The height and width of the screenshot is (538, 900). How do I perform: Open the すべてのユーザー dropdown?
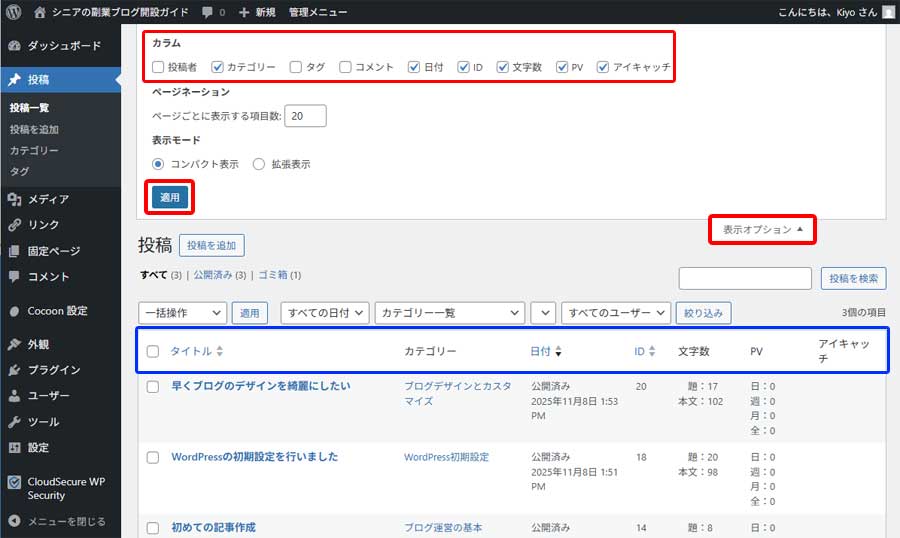click(x=616, y=313)
